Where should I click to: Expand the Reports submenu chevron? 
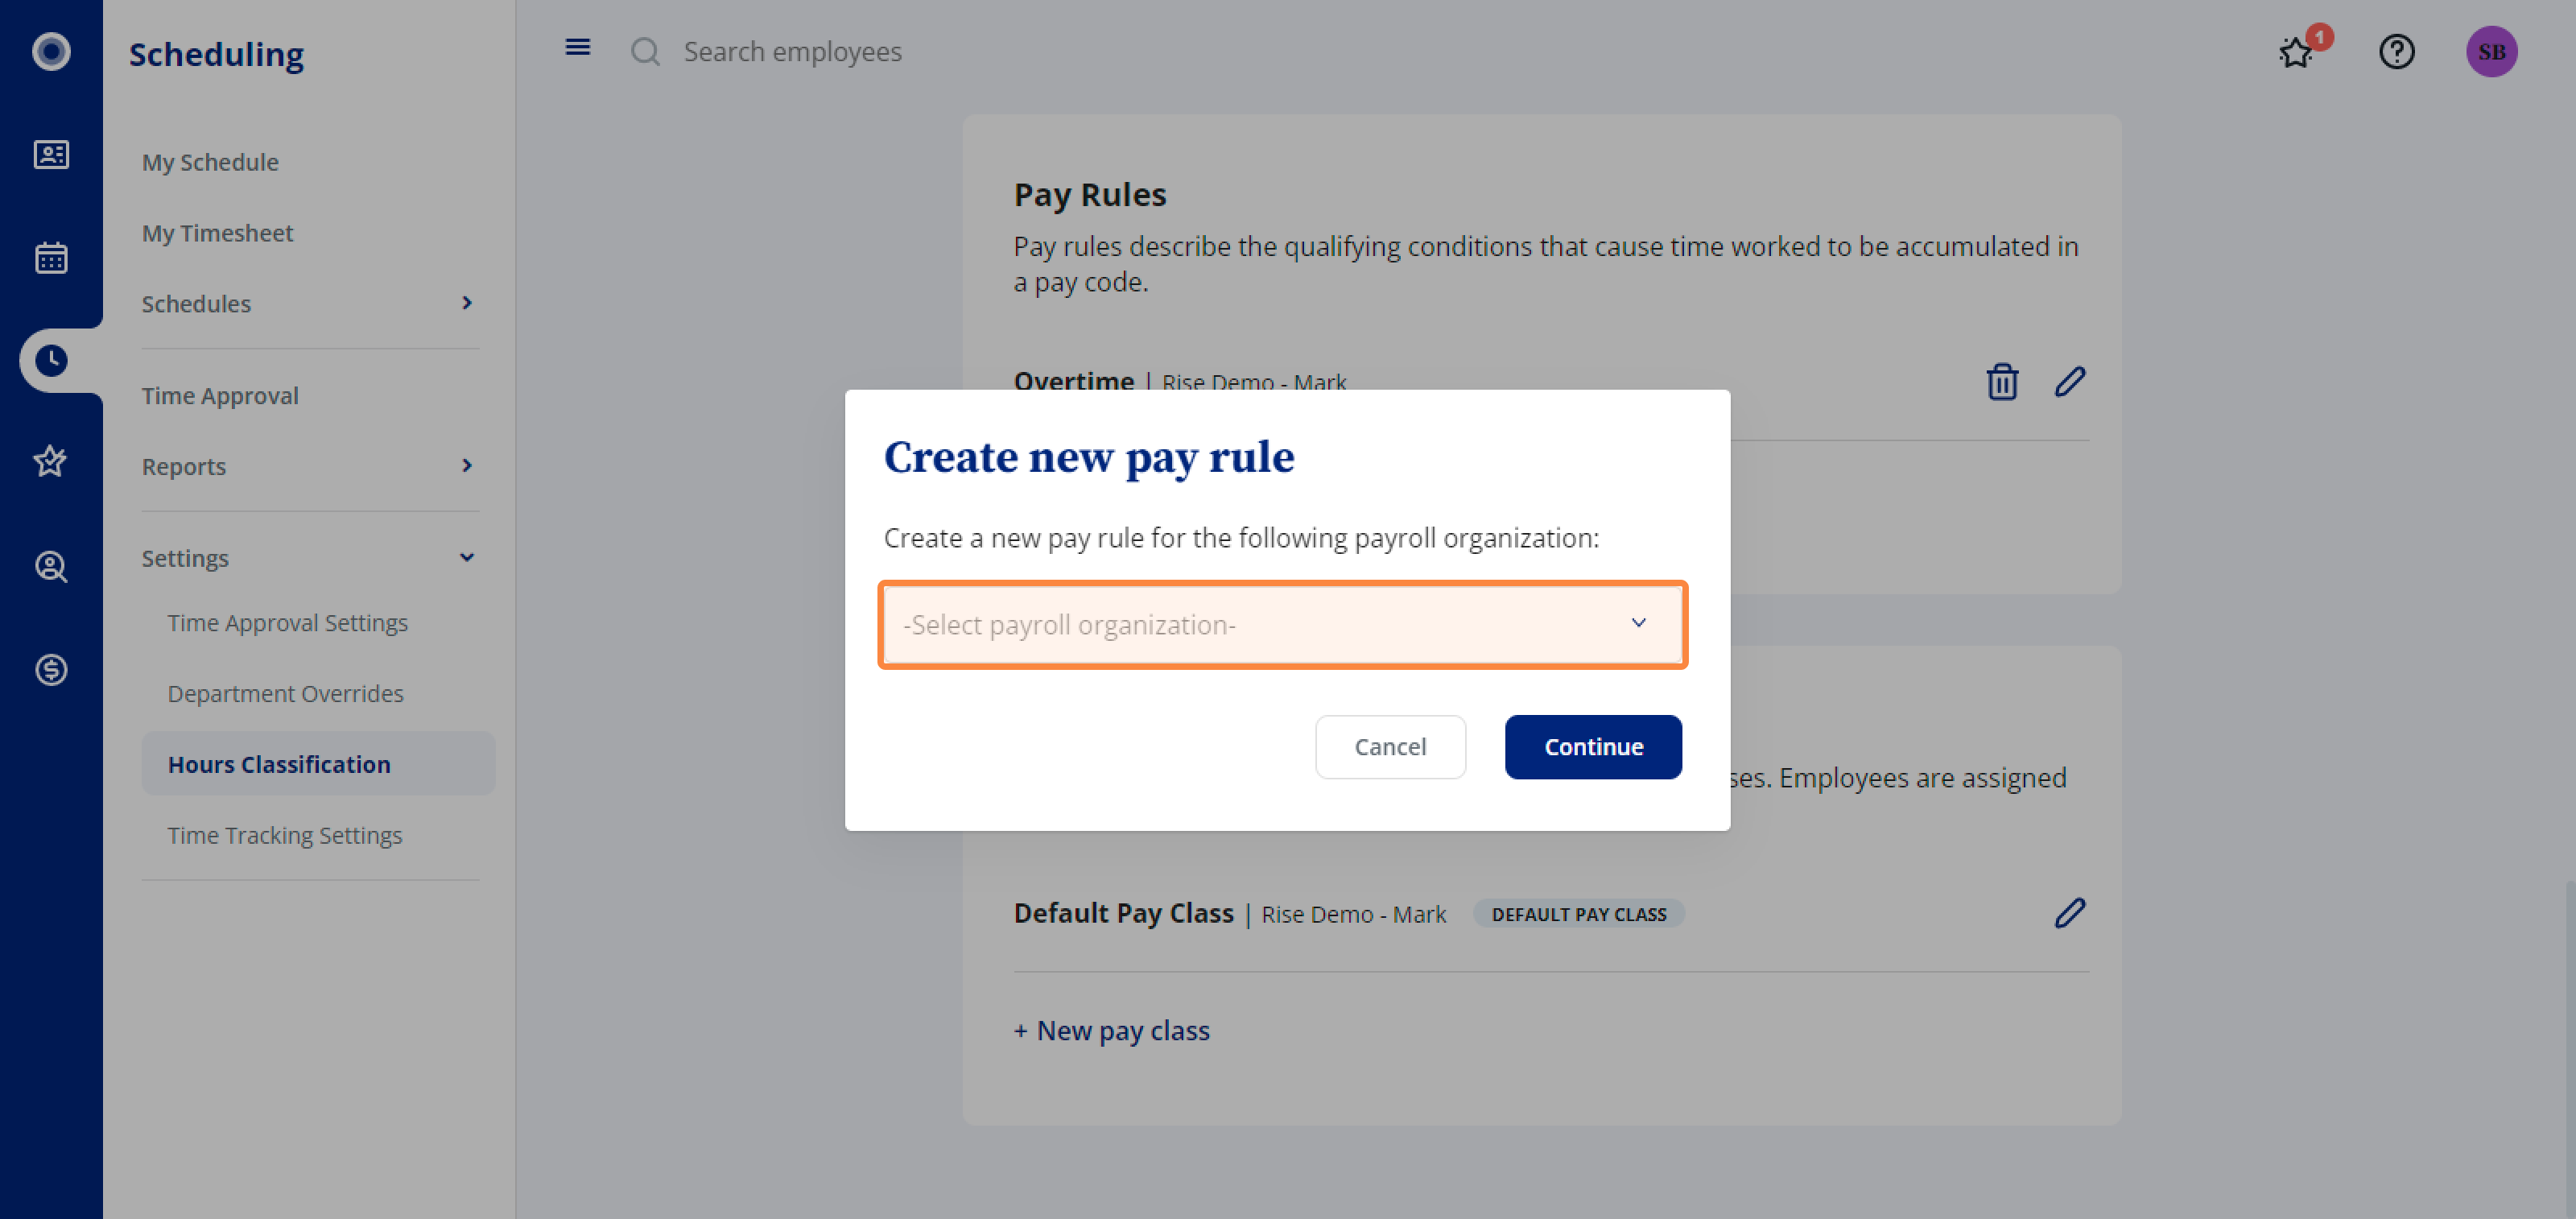(467, 466)
